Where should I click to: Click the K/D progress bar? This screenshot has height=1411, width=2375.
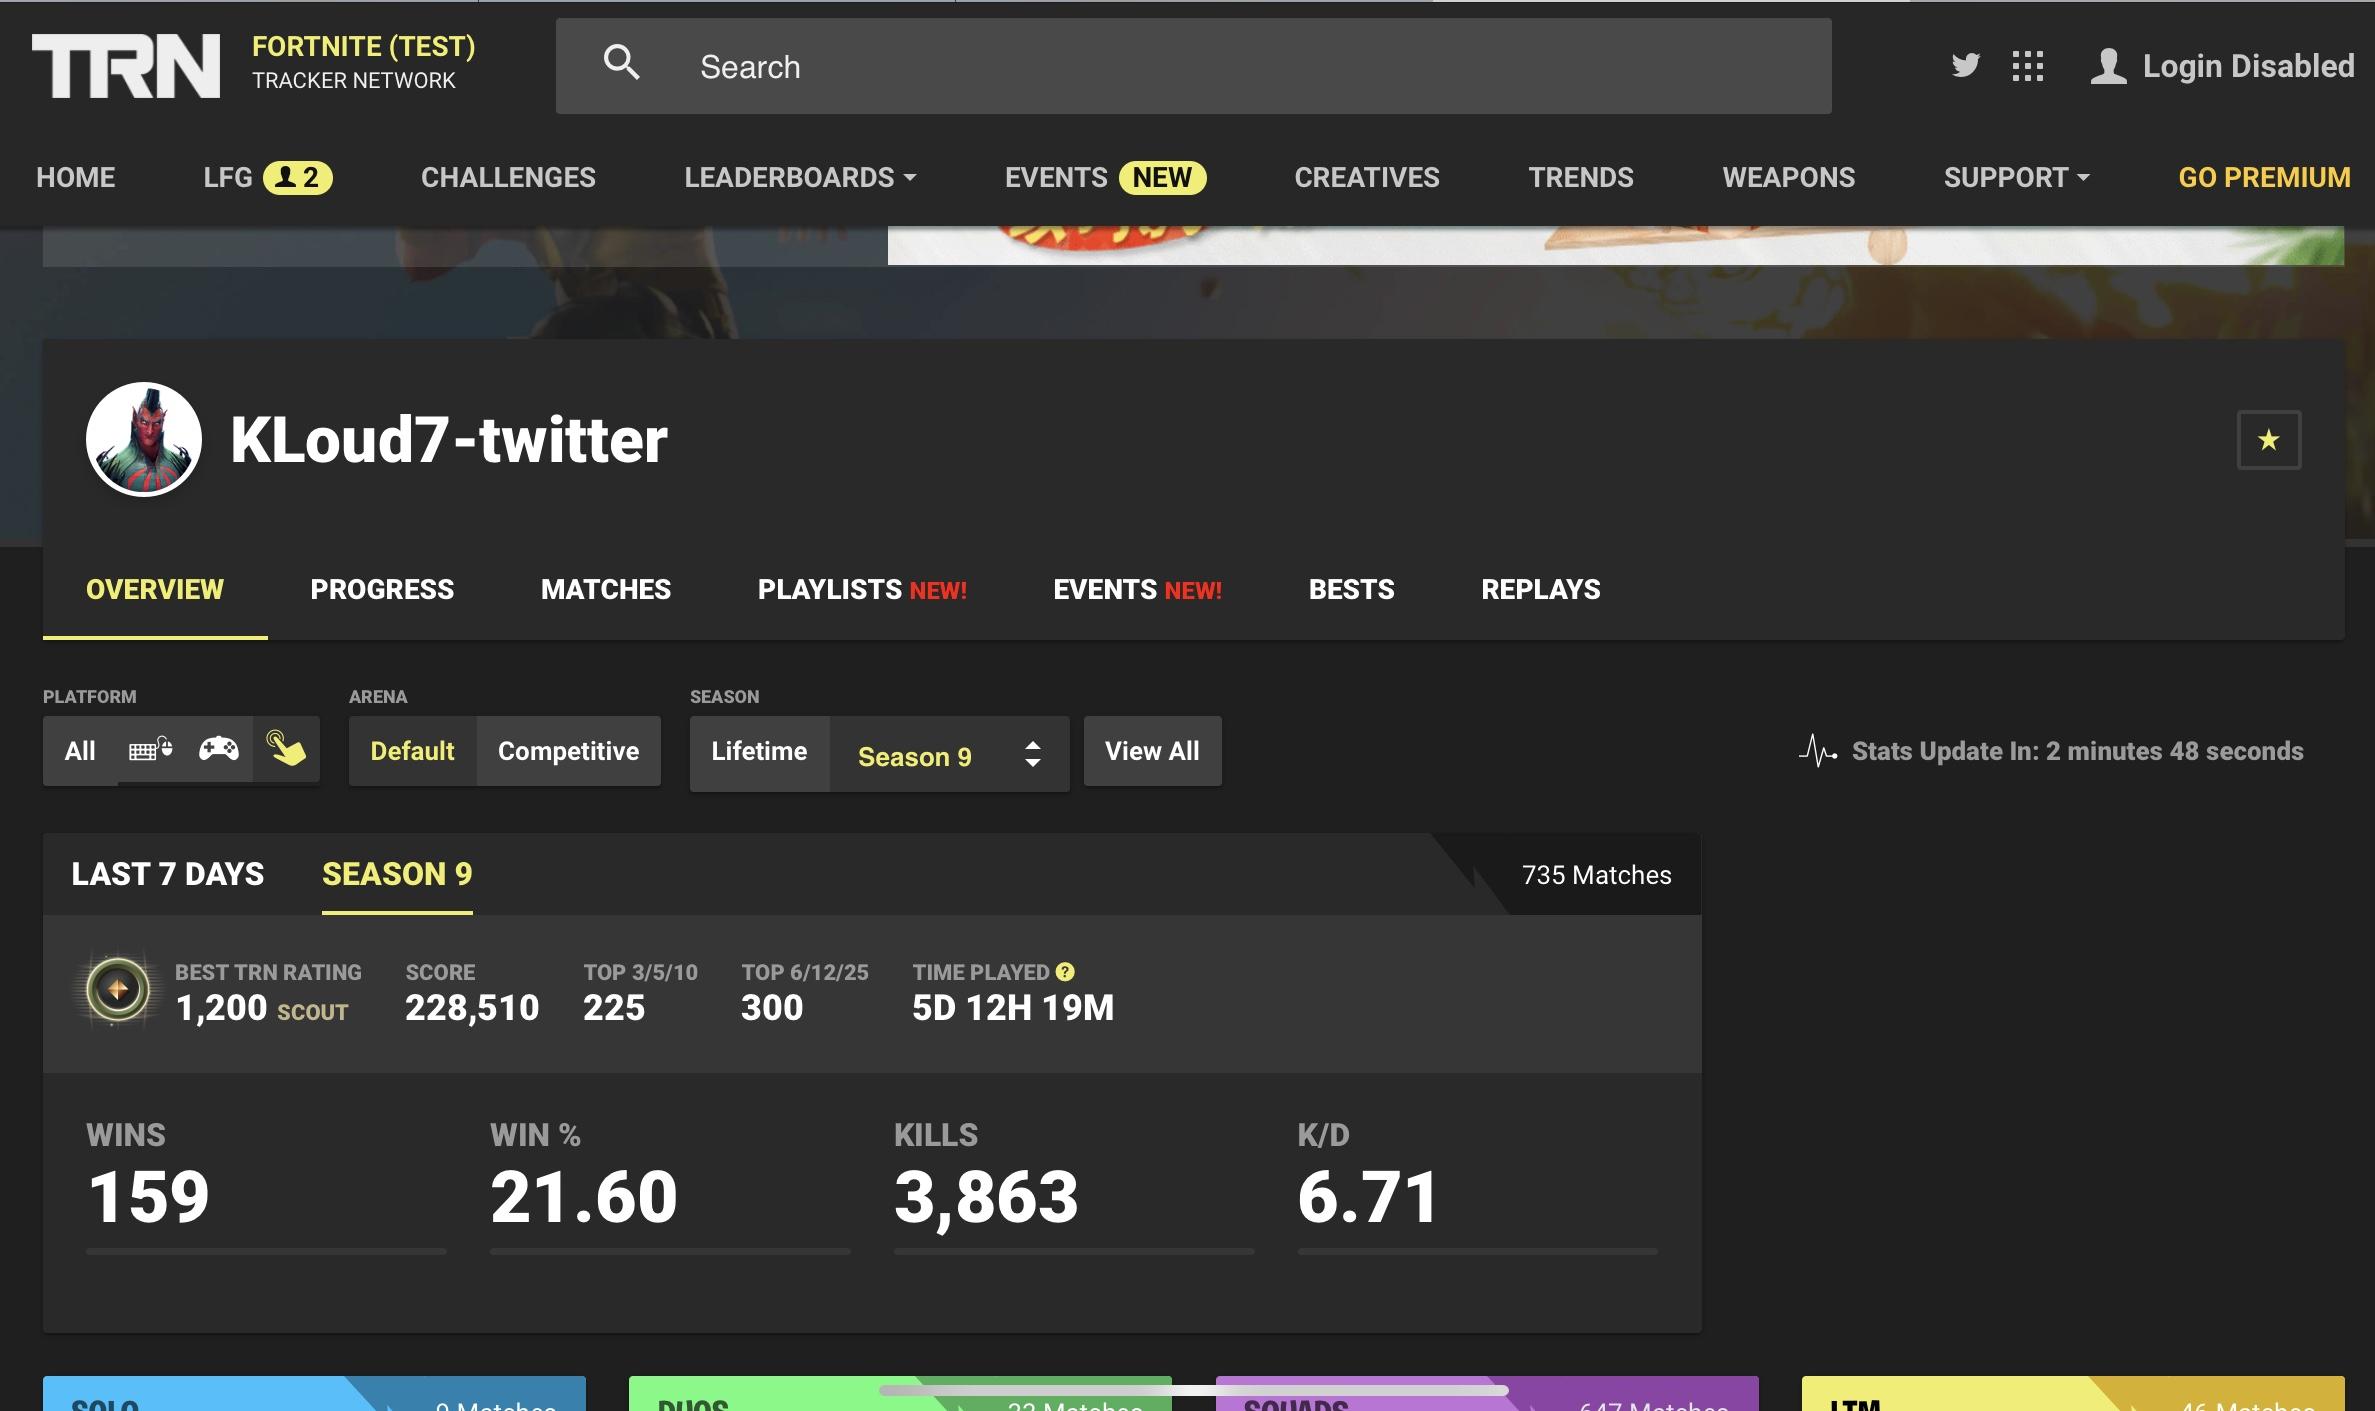(x=1477, y=1251)
